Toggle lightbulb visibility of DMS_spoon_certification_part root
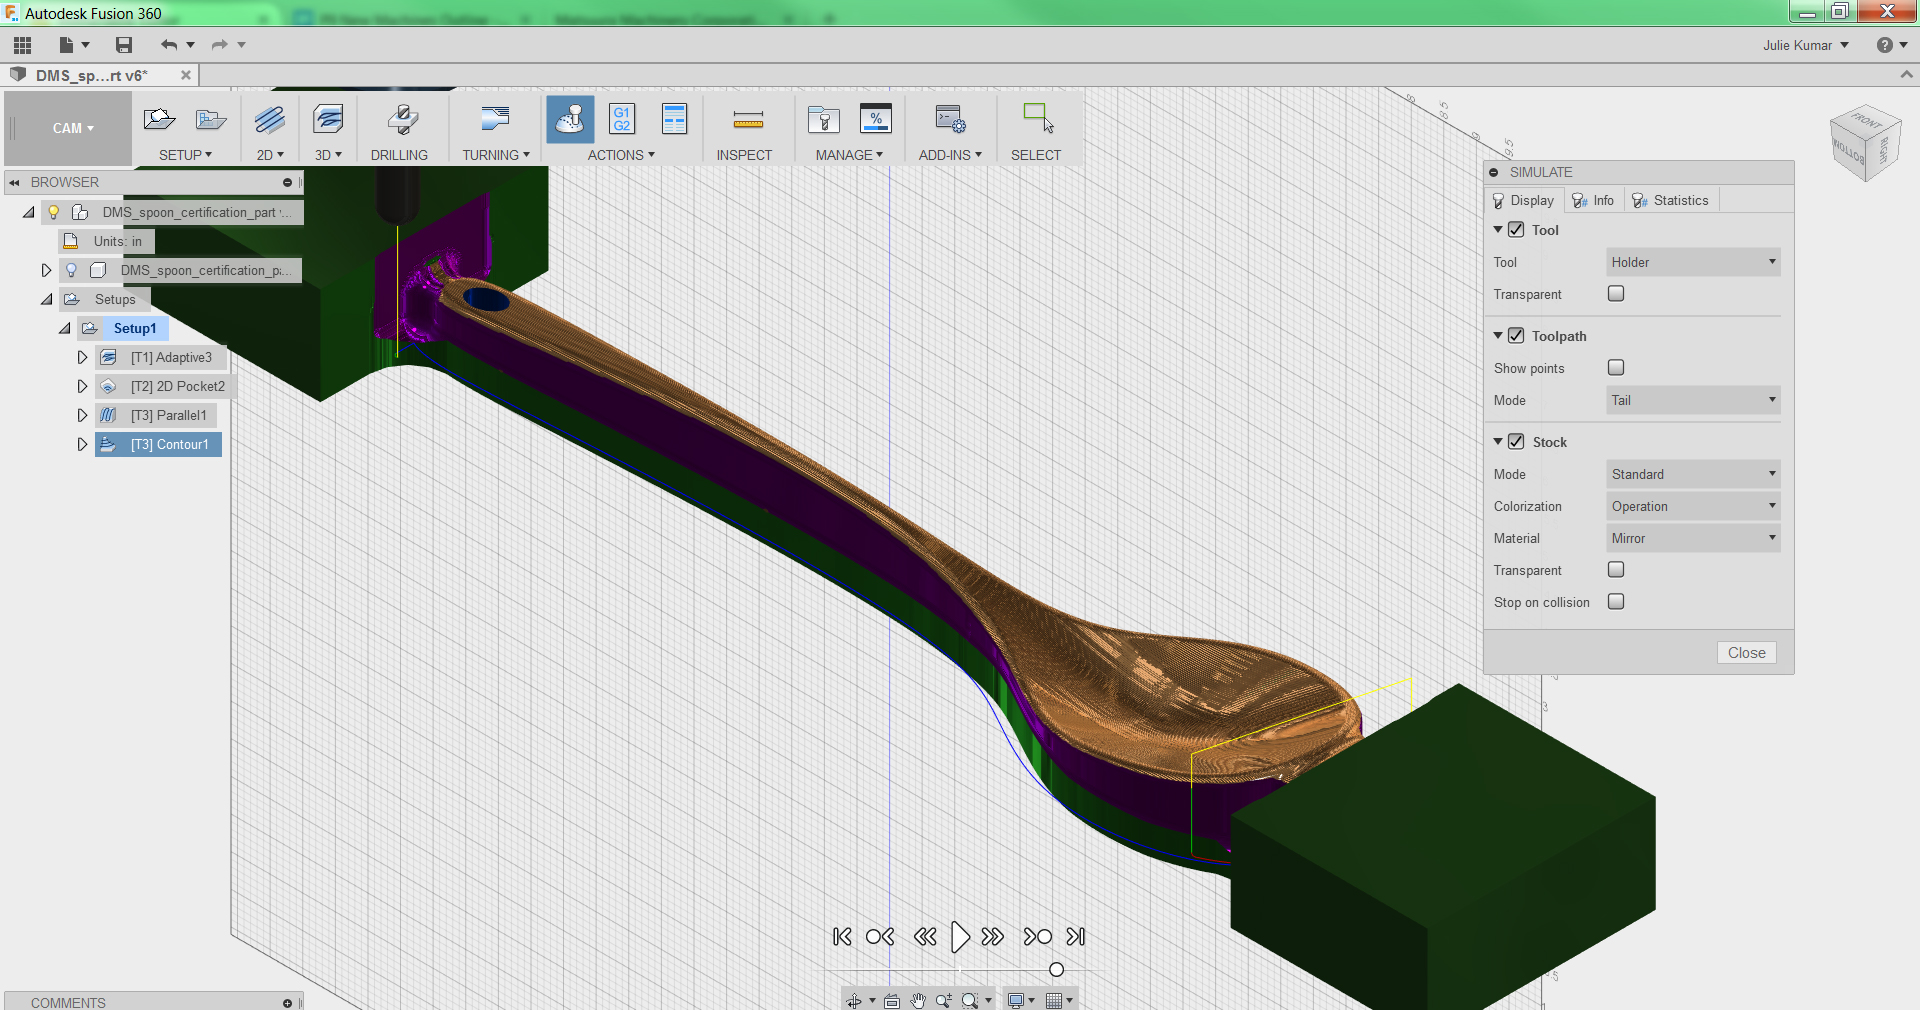Image resolution: width=1920 pixels, height=1010 pixels. (54, 212)
